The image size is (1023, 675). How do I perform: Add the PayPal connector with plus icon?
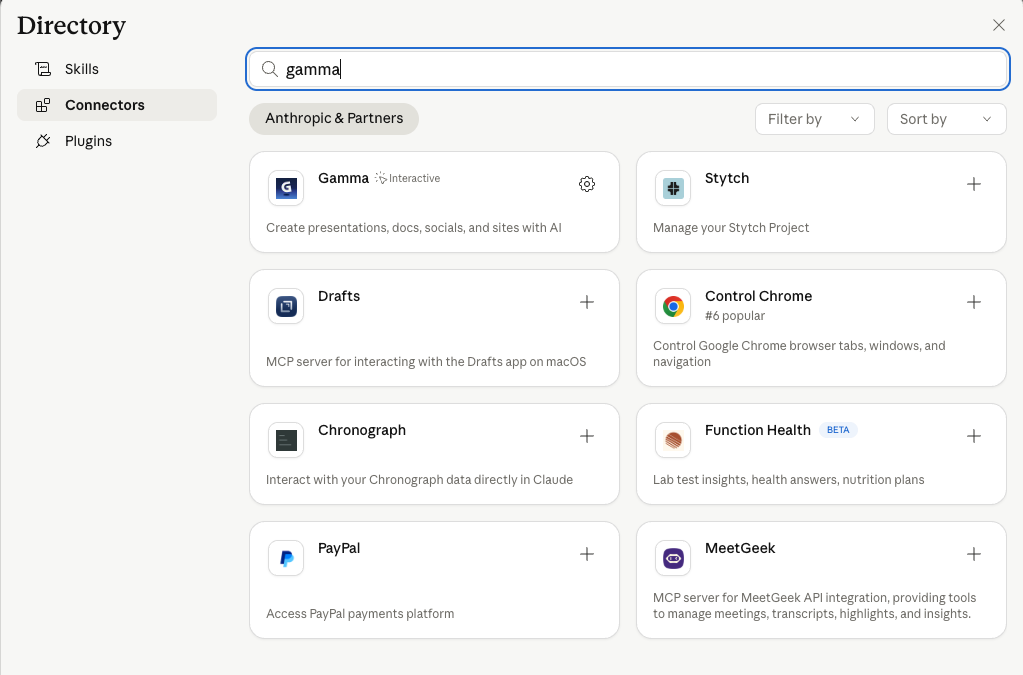point(587,554)
